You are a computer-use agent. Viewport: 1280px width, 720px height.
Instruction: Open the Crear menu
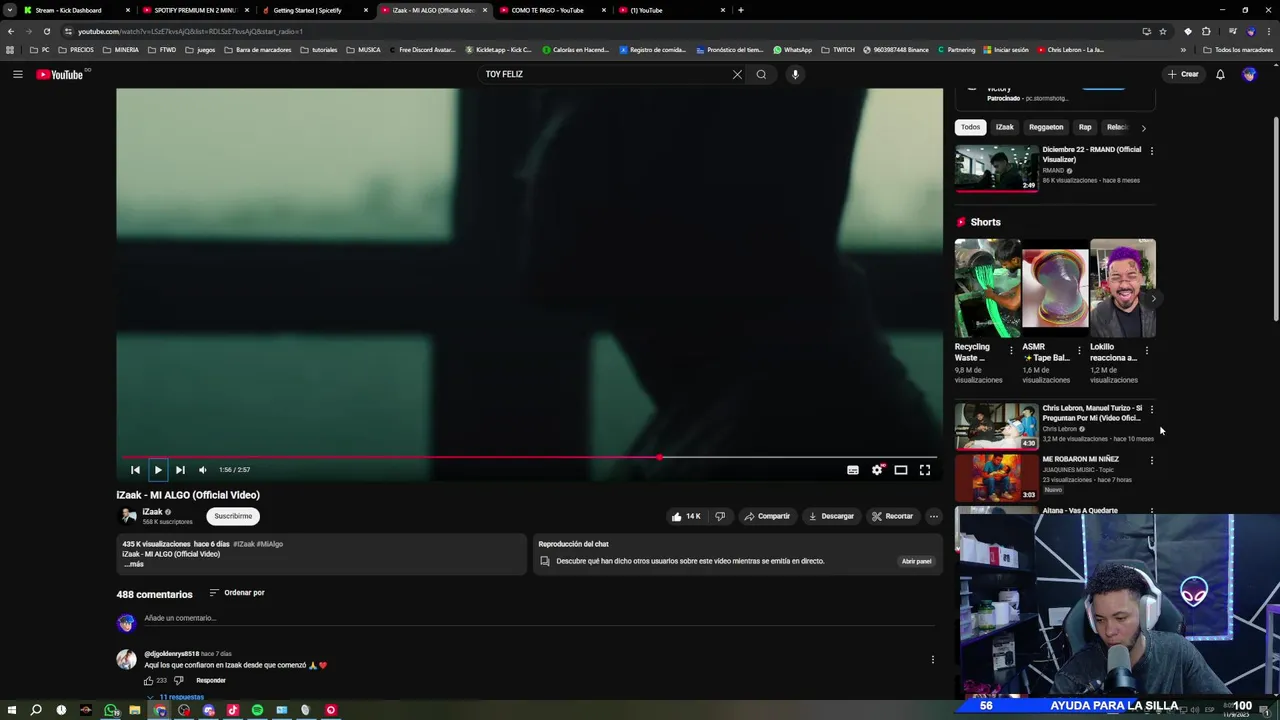point(1182,74)
